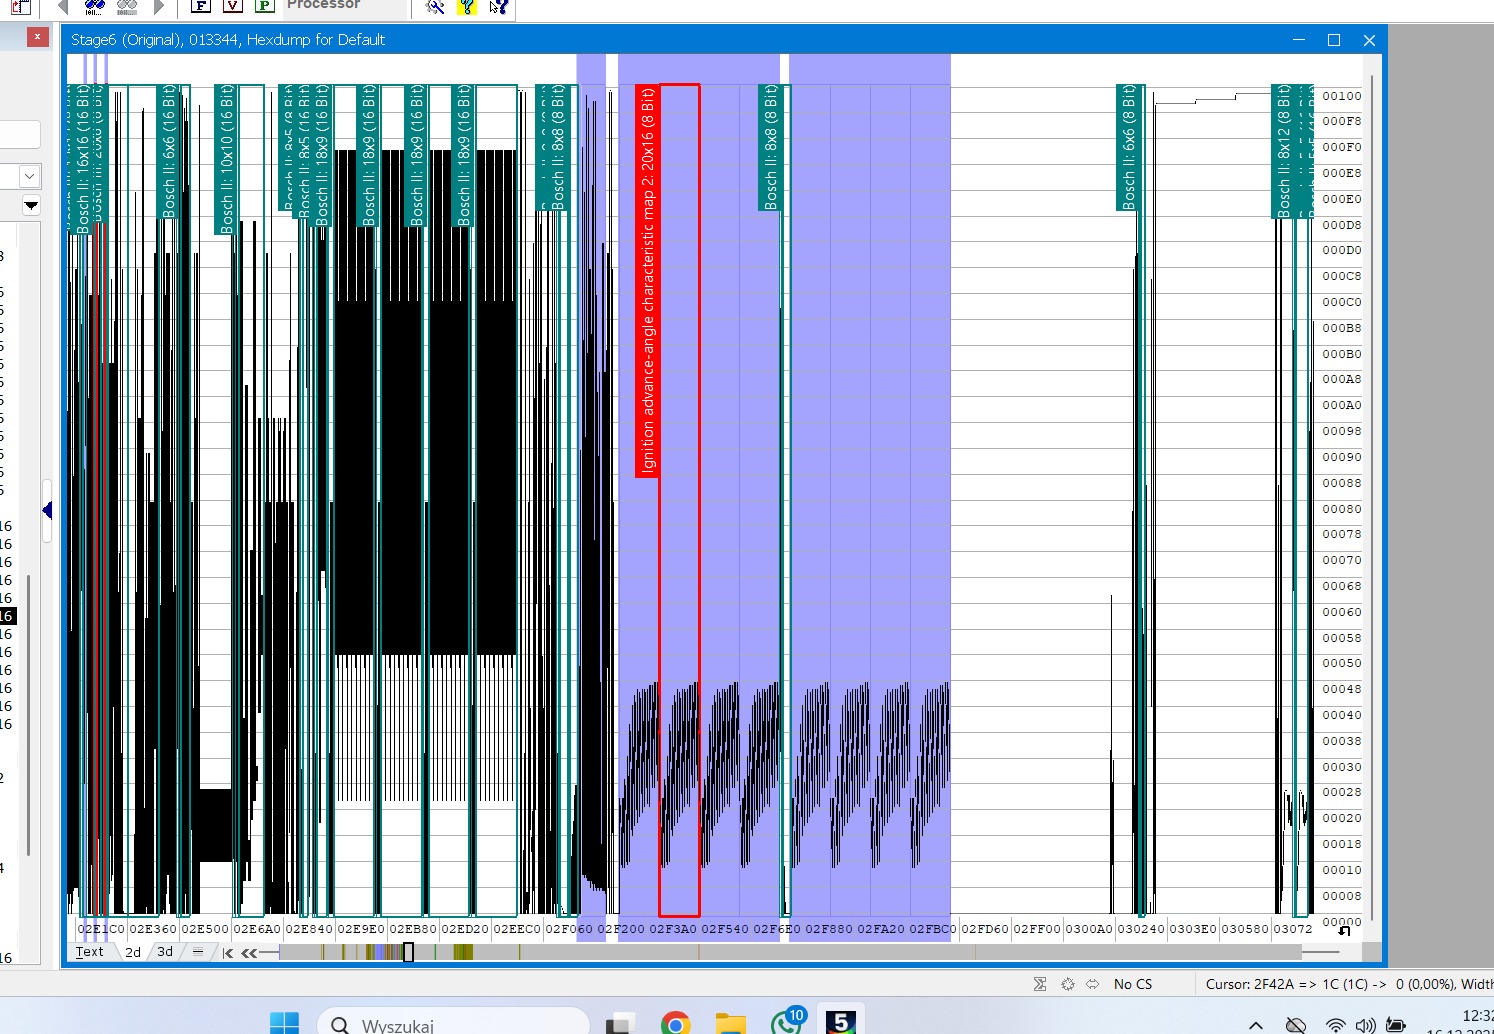This screenshot has height=1034, width=1494.
Task: Click the No CS checksum status
Action: (x=1132, y=984)
